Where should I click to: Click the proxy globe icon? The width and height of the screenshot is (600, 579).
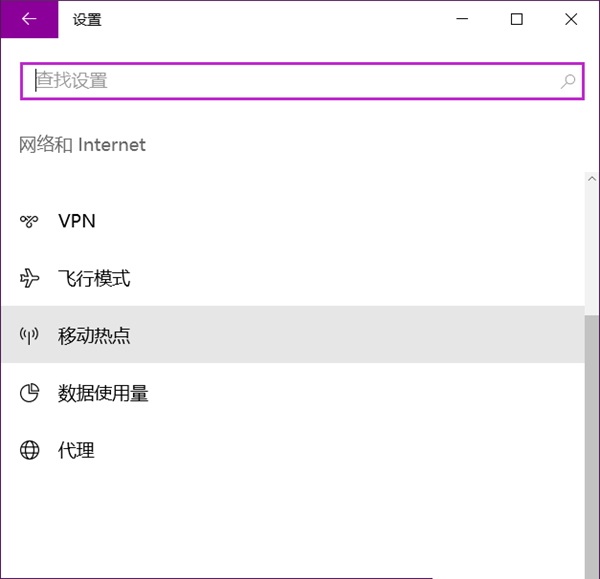coord(29,450)
